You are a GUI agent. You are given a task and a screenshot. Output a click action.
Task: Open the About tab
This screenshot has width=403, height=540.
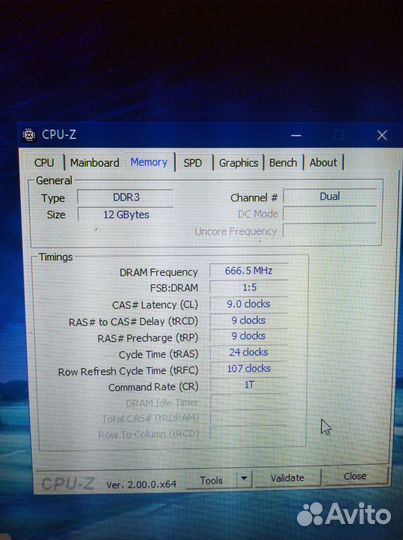[x=323, y=162]
